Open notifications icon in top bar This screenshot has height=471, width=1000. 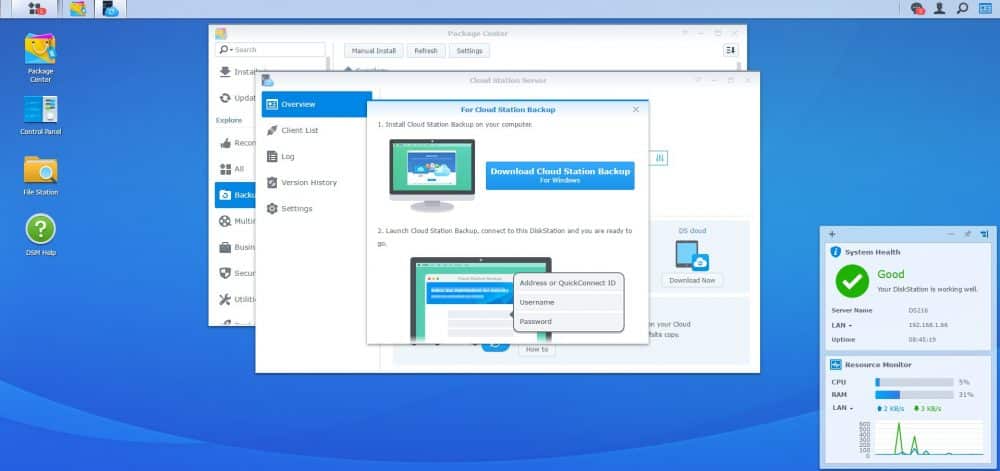(918, 8)
